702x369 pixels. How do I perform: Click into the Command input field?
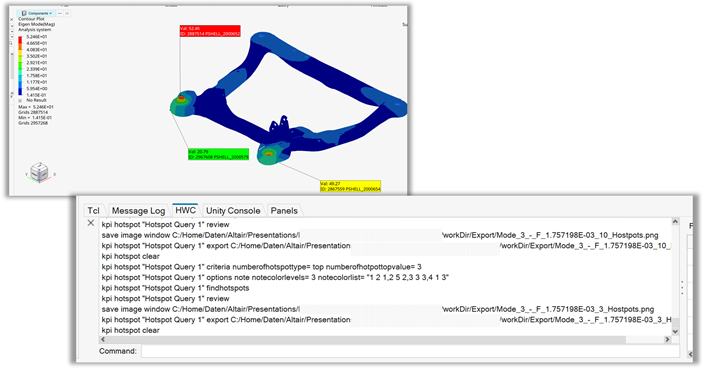410,351
